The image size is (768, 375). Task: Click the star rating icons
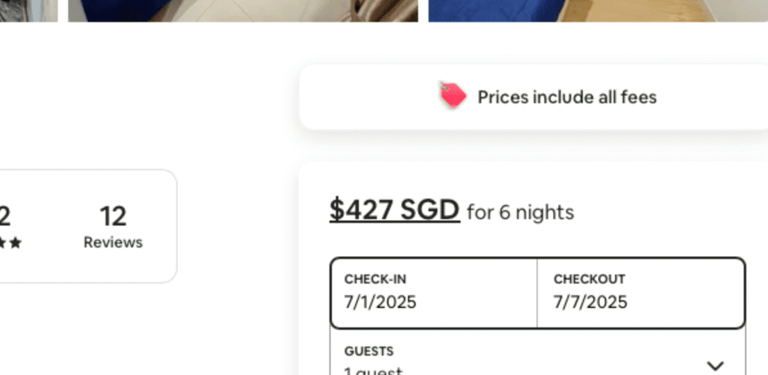[x=11, y=243]
